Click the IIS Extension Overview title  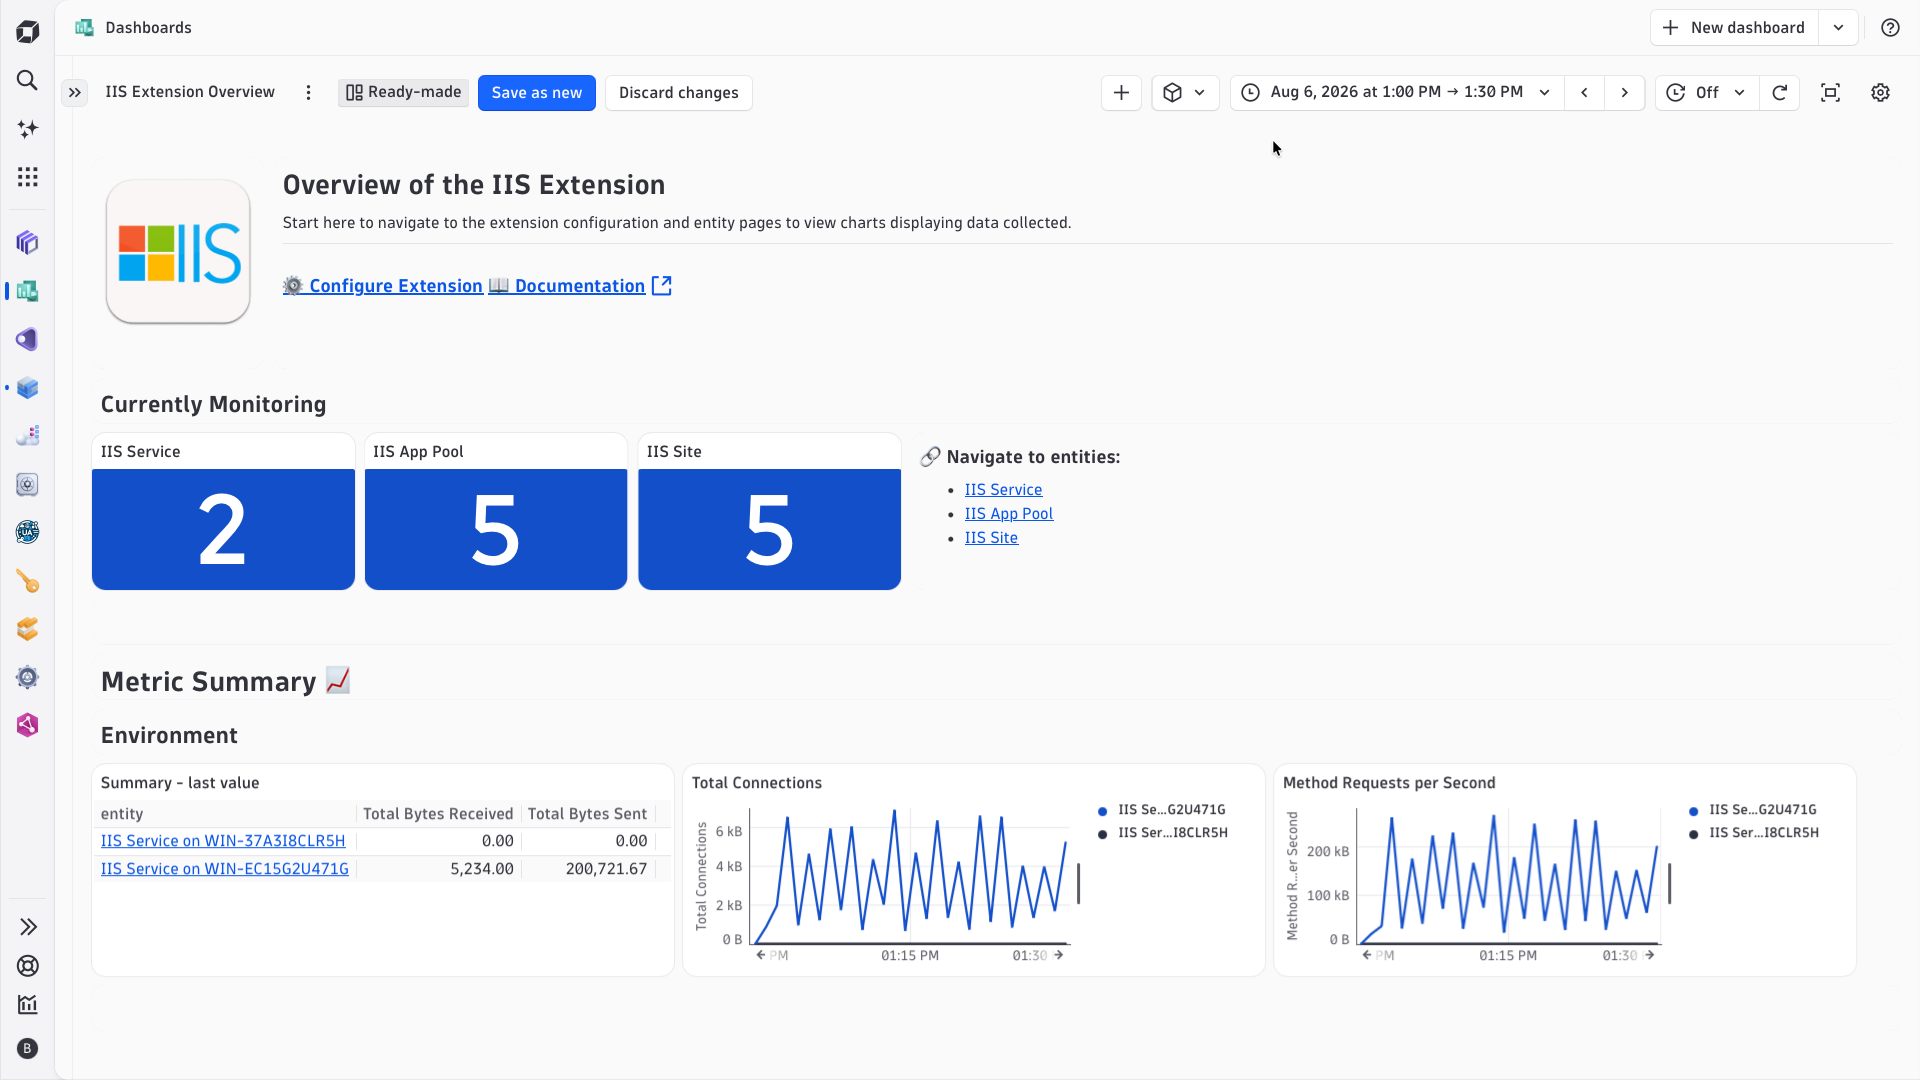click(x=190, y=92)
